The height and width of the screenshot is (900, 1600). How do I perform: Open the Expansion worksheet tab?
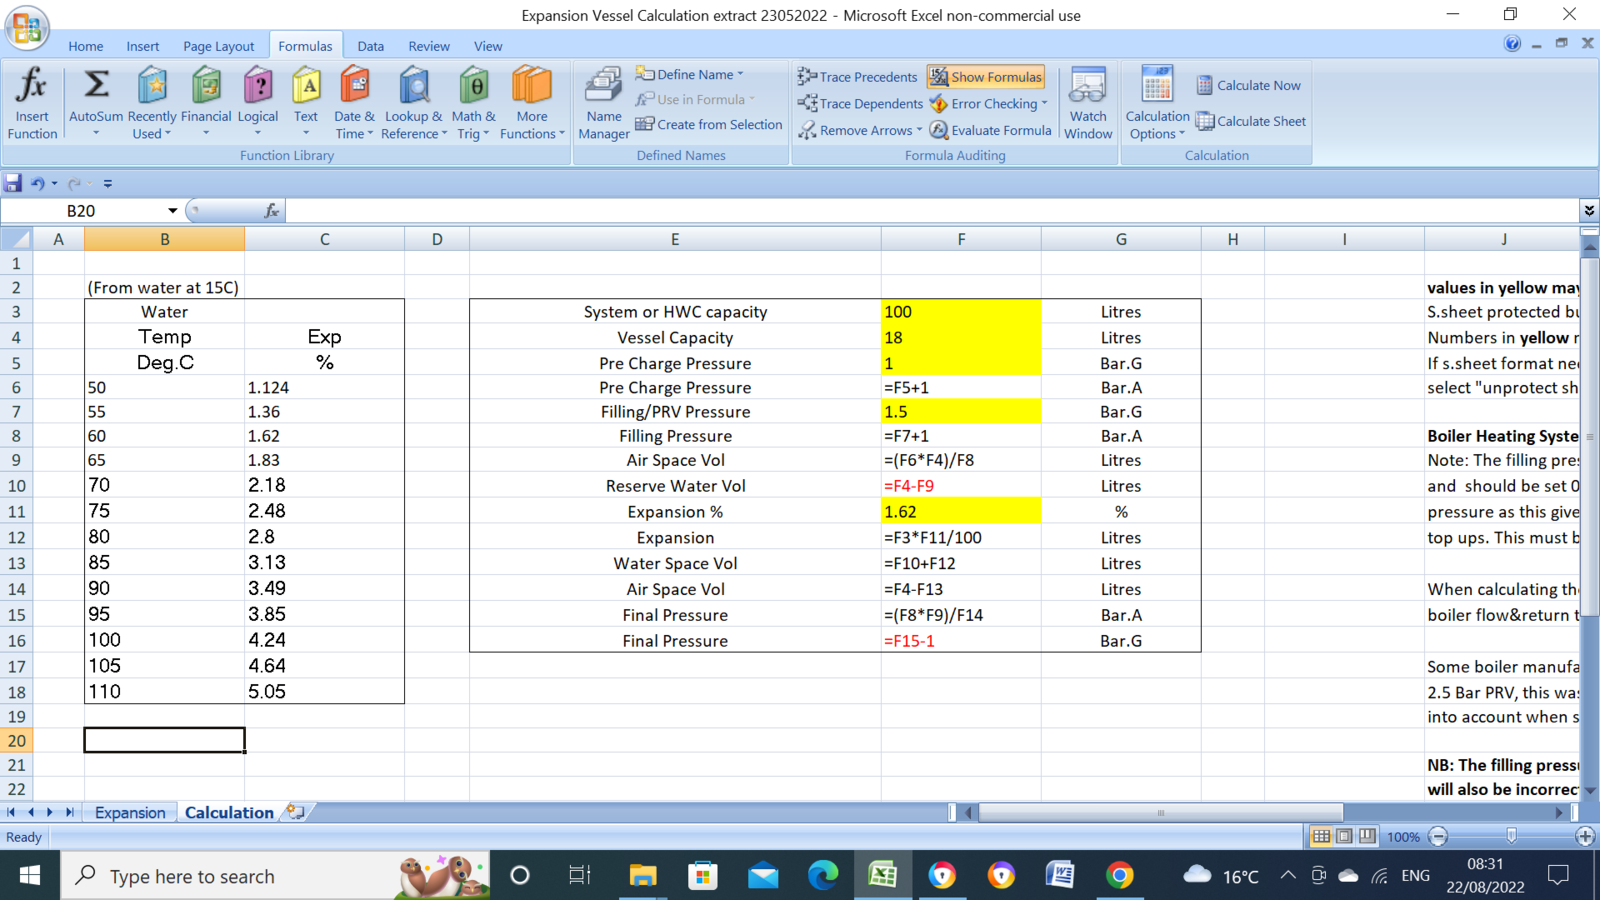tap(130, 812)
